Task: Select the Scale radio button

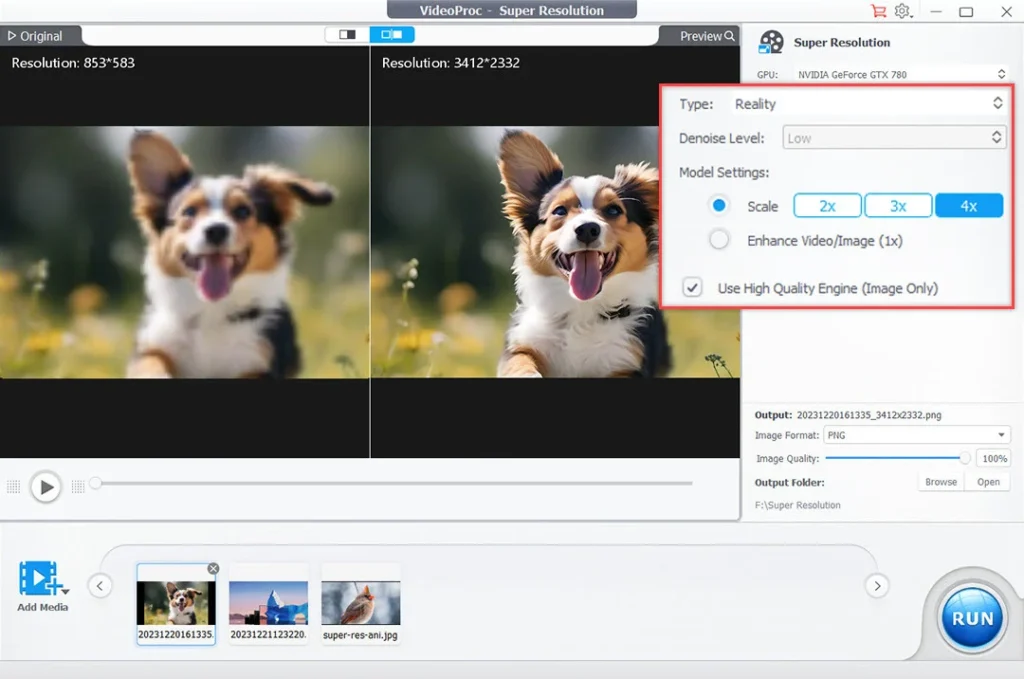Action: [x=717, y=206]
